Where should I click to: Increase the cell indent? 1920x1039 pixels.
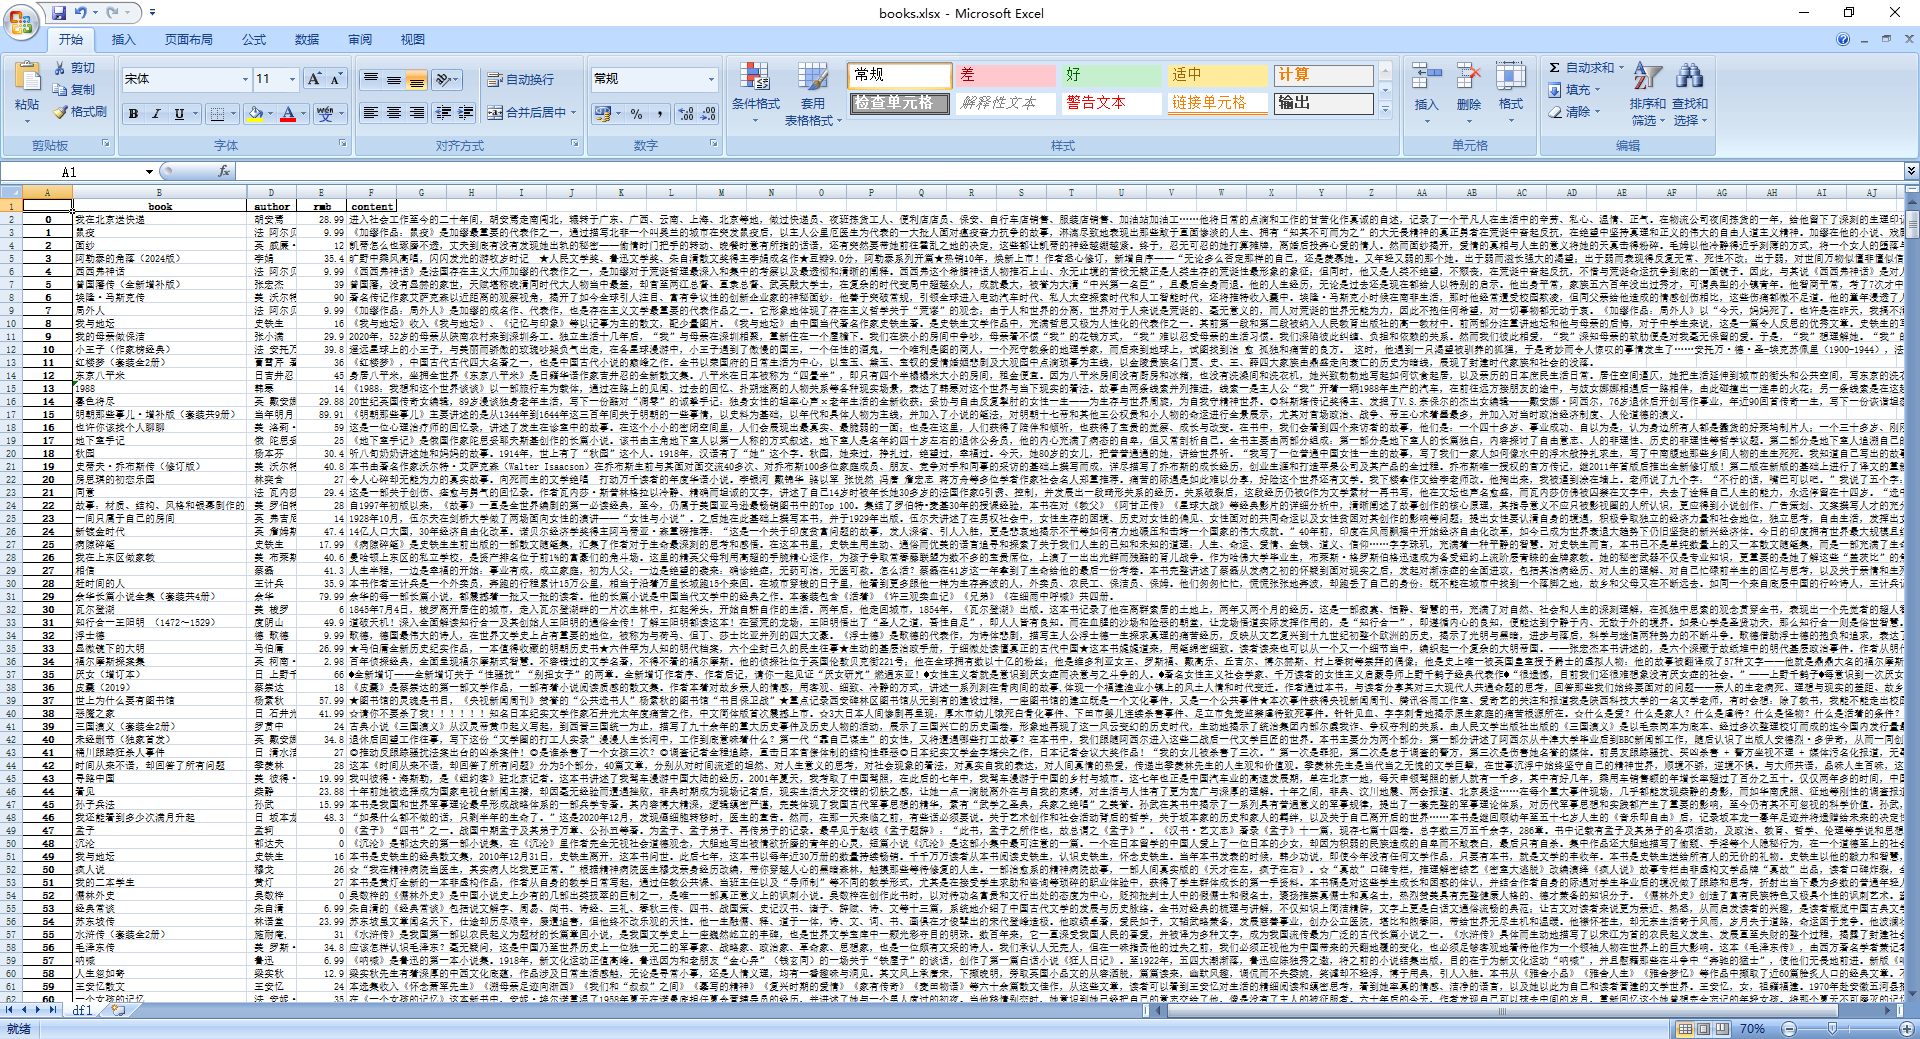[x=466, y=113]
